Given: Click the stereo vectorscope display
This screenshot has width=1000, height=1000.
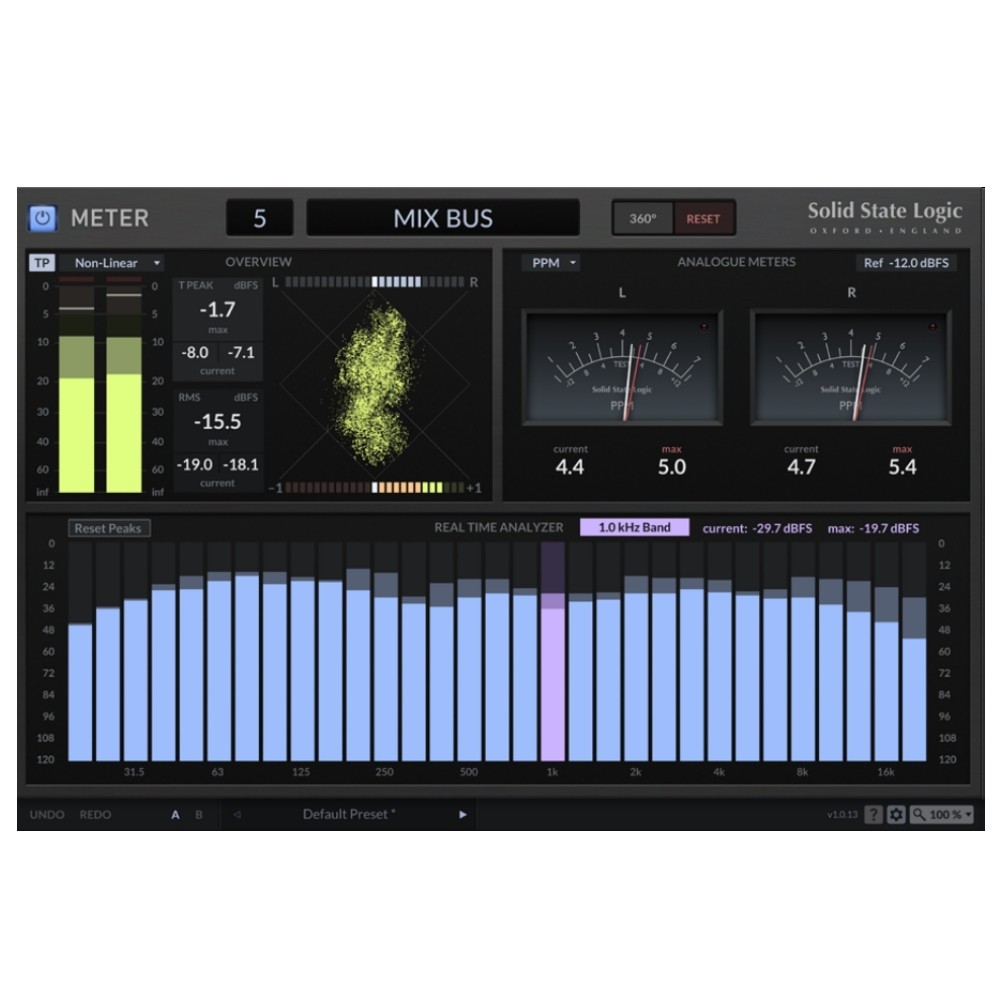Looking at the screenshot, I should [x=375, y=385].
